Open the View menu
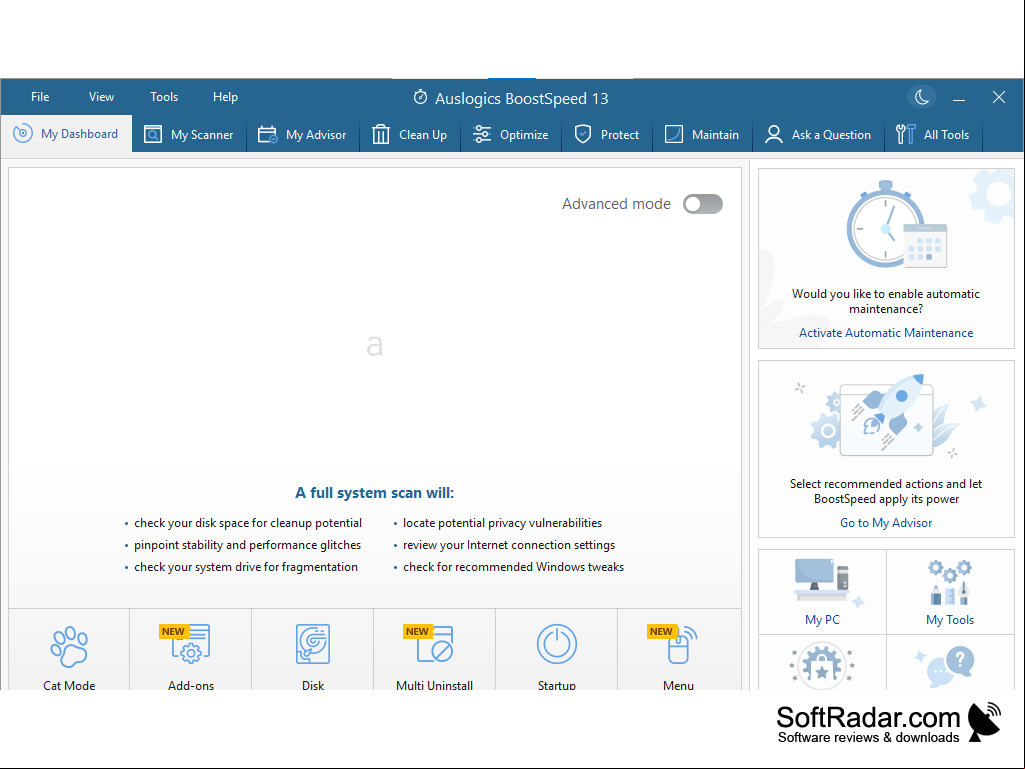This screenshot has height=769, width=1025. (101, 97)
